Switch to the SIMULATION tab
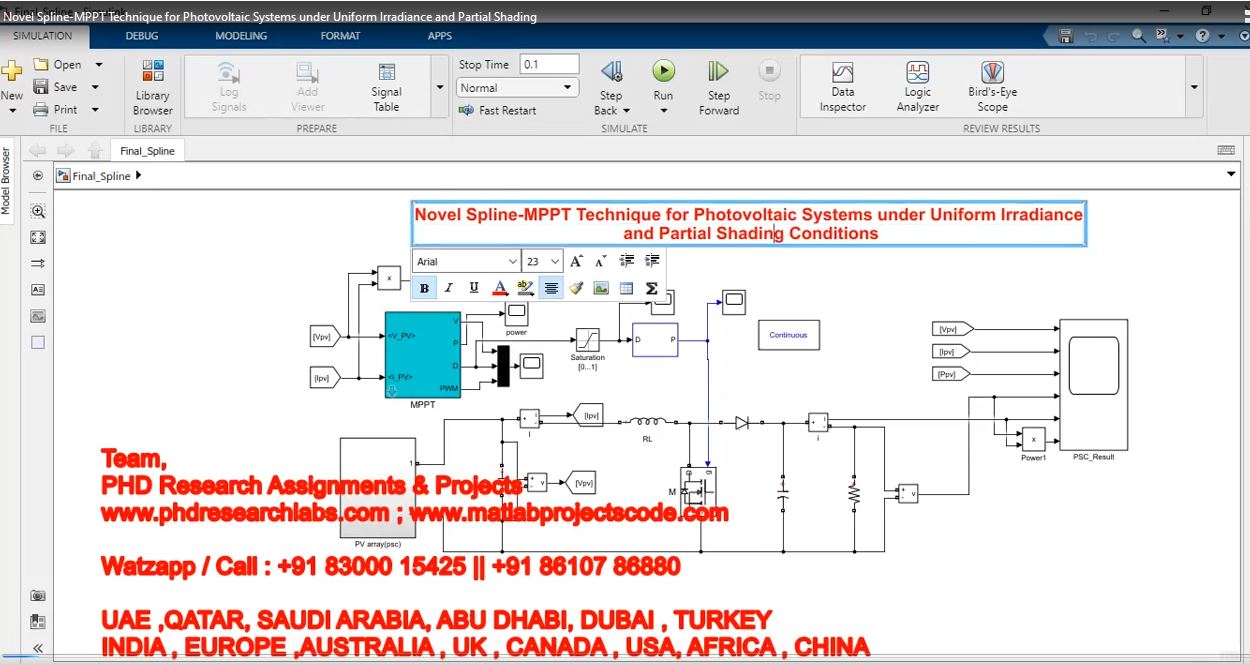This screenshot has height=665, width=1250. pyautogui.click(x=42, y=36)
